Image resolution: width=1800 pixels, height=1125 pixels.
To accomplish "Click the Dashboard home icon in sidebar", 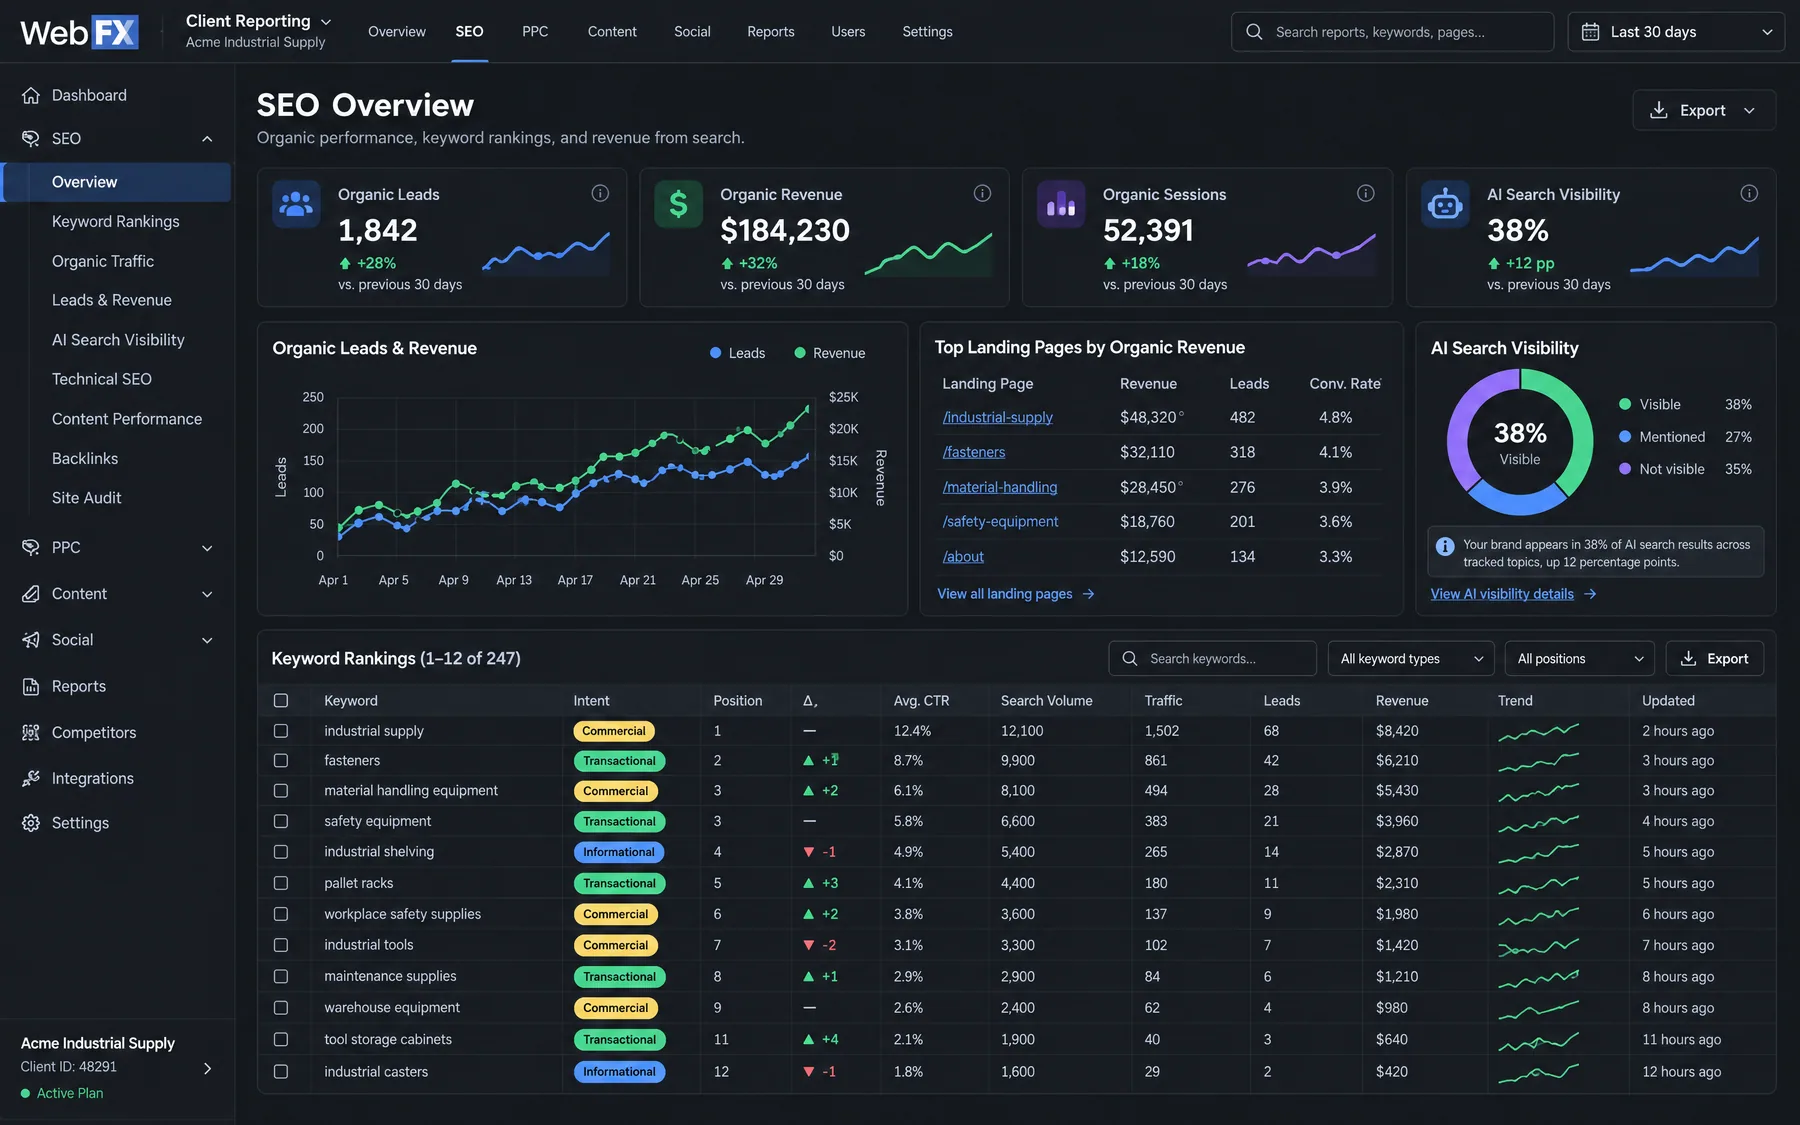I will [31, 95].
